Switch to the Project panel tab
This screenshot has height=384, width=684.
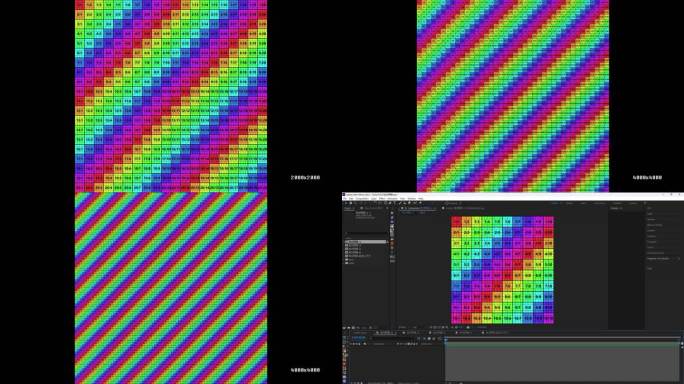pos(348,208)
